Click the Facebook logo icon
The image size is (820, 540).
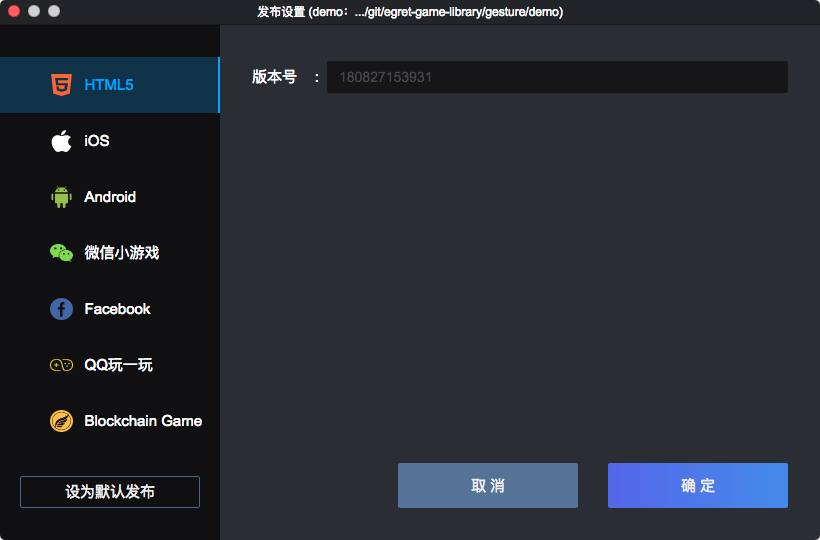pos(61,309)
